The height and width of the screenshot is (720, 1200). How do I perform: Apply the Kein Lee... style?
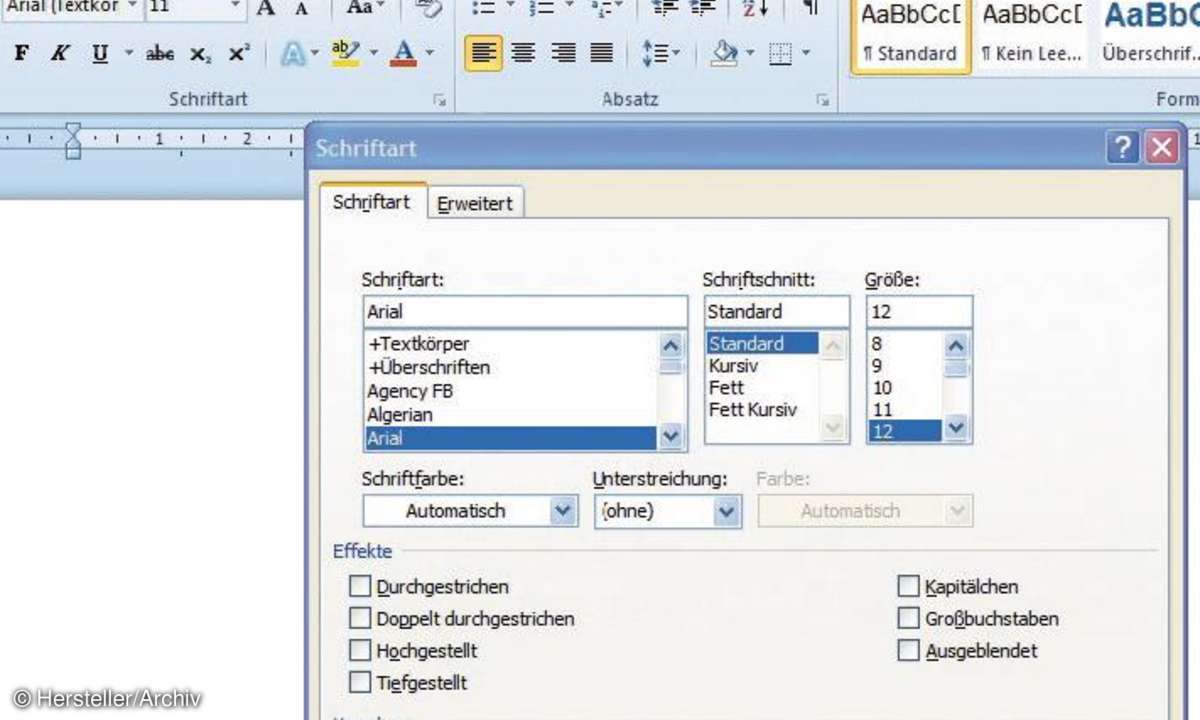(1032, 36)
